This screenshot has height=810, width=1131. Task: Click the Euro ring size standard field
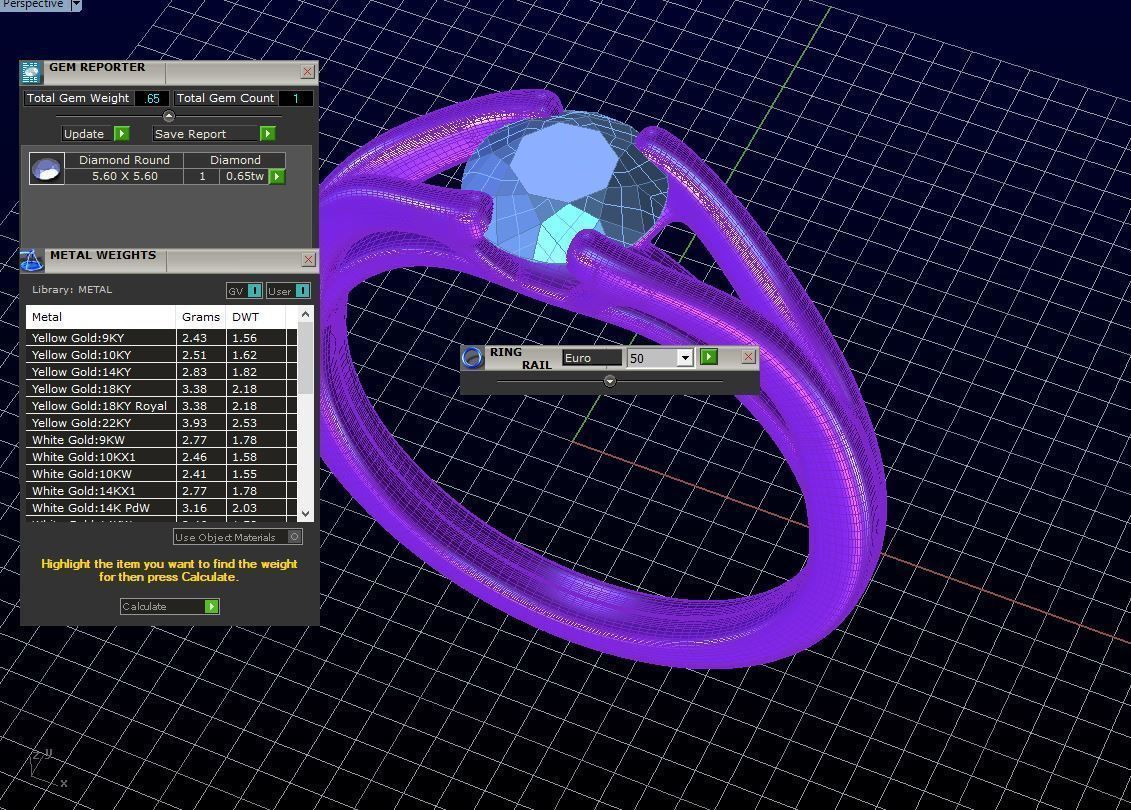pyautogui.click(x=591, y=358)
